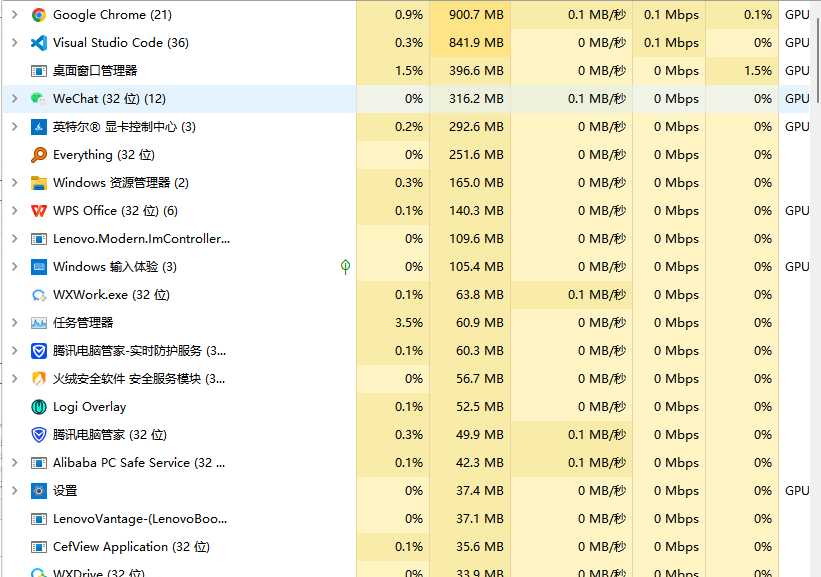Screen dimensions: 821x577
Task: Click the 251.6 MB memory value
Action: 476,154
